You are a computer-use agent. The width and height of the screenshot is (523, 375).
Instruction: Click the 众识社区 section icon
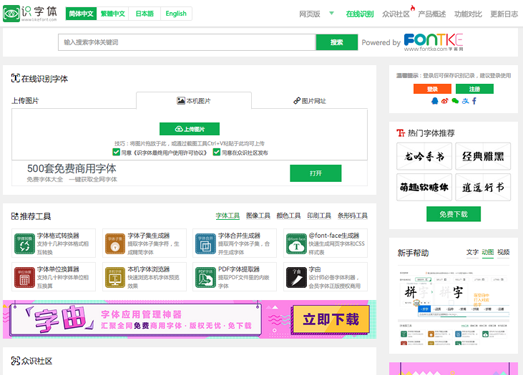coord(15,361)
